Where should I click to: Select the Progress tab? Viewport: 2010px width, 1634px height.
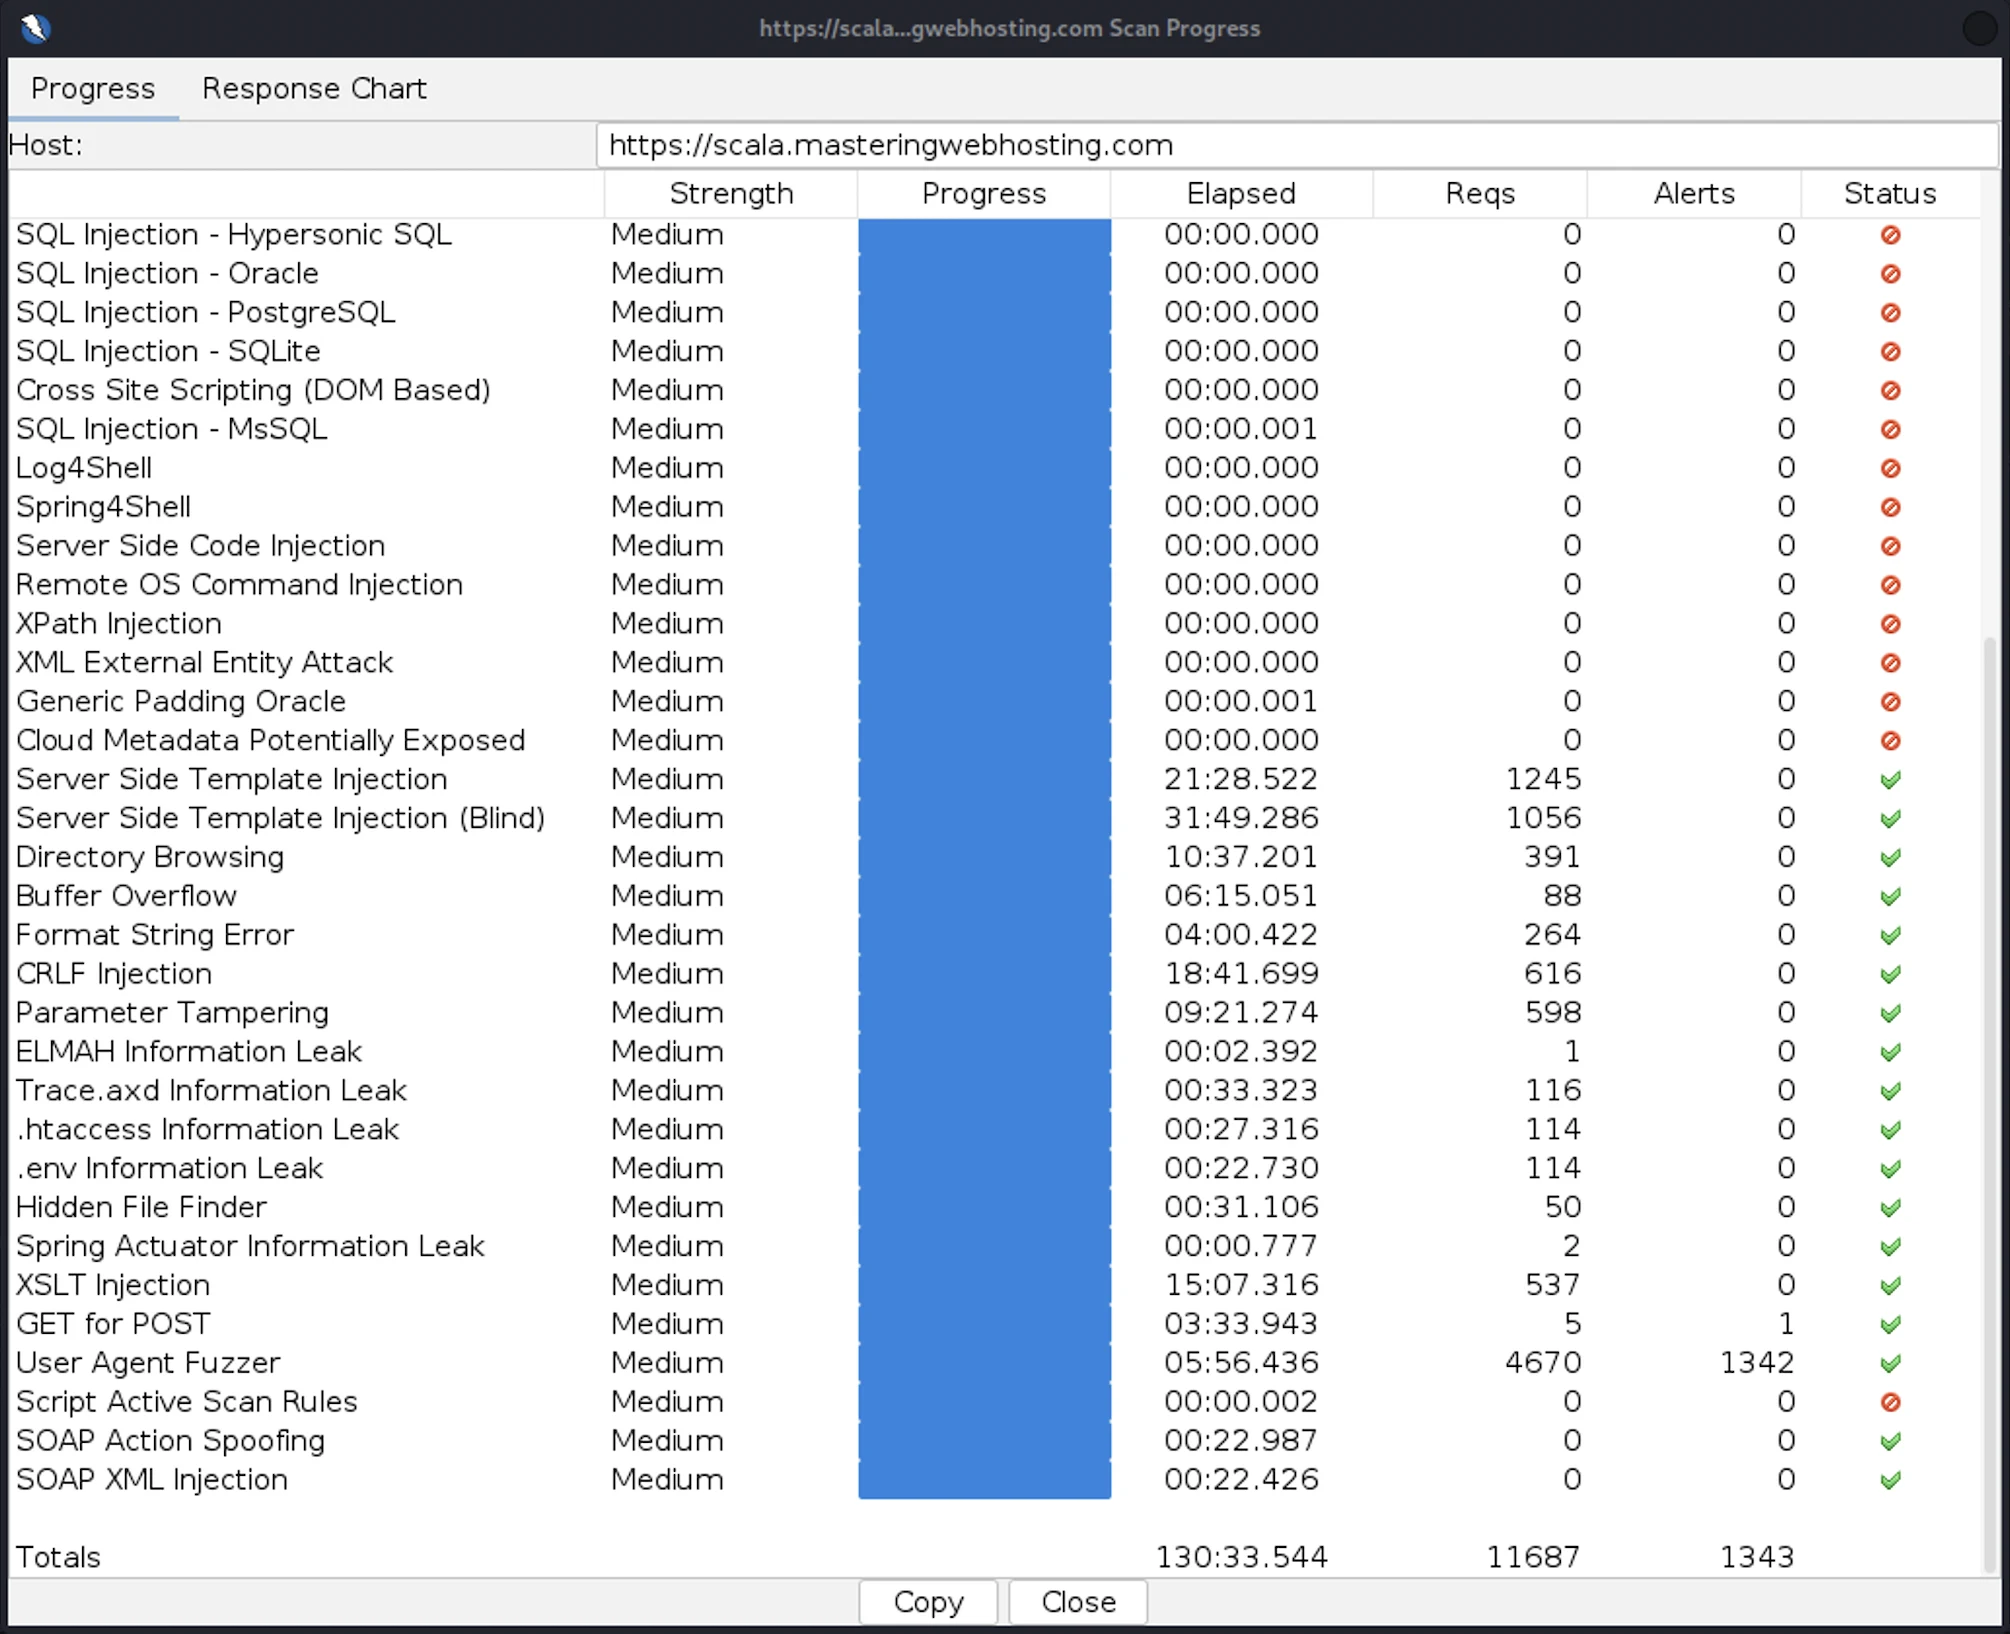point(93,89)
